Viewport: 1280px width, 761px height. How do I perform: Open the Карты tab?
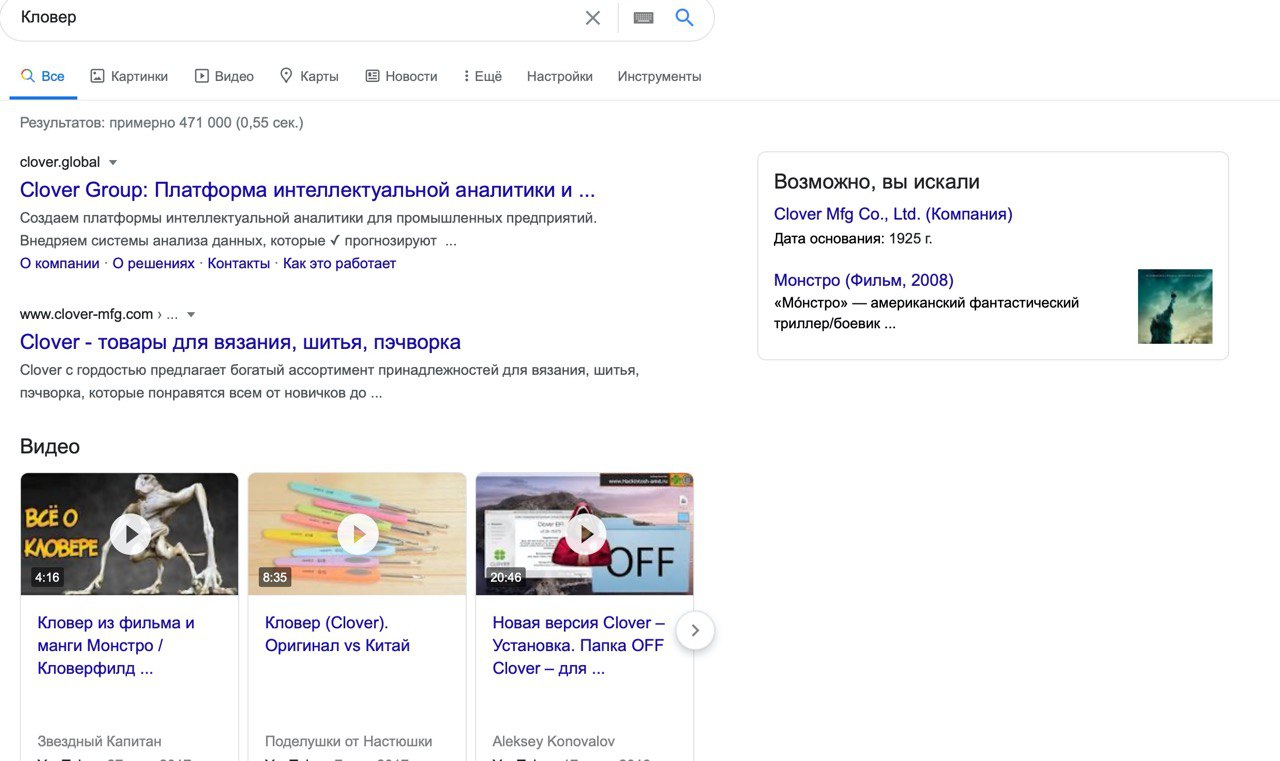pos(309,76)
